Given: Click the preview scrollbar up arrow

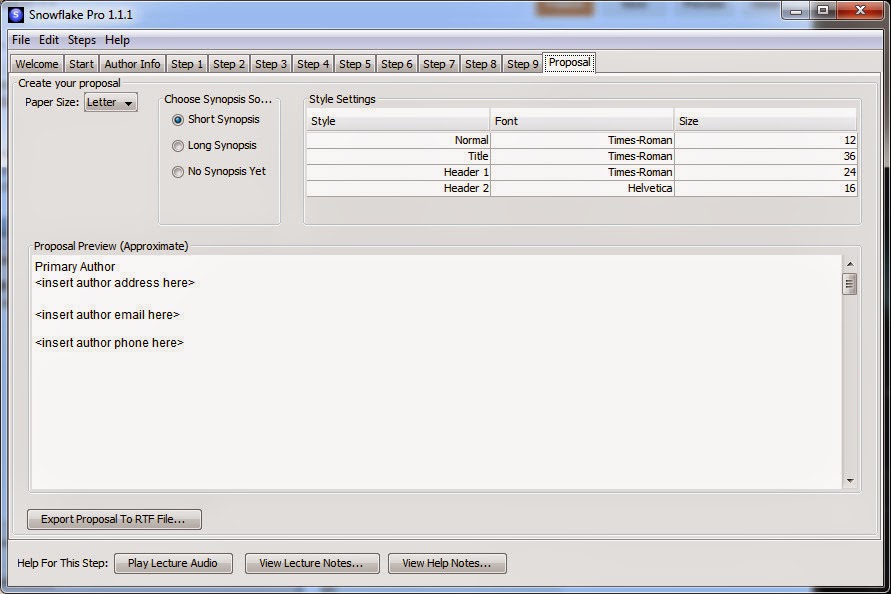Looking at the screenshot, I should pos(850,264).
